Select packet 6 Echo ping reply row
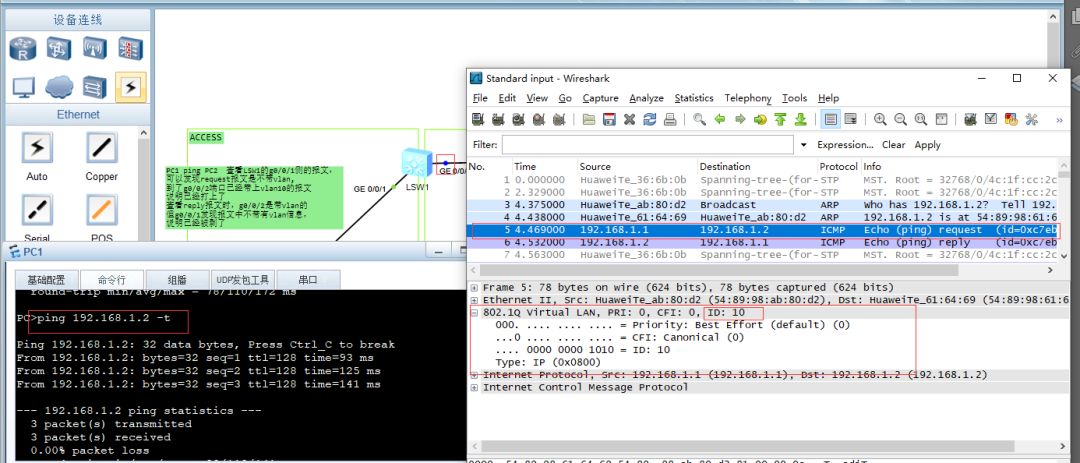 (763, 243)
